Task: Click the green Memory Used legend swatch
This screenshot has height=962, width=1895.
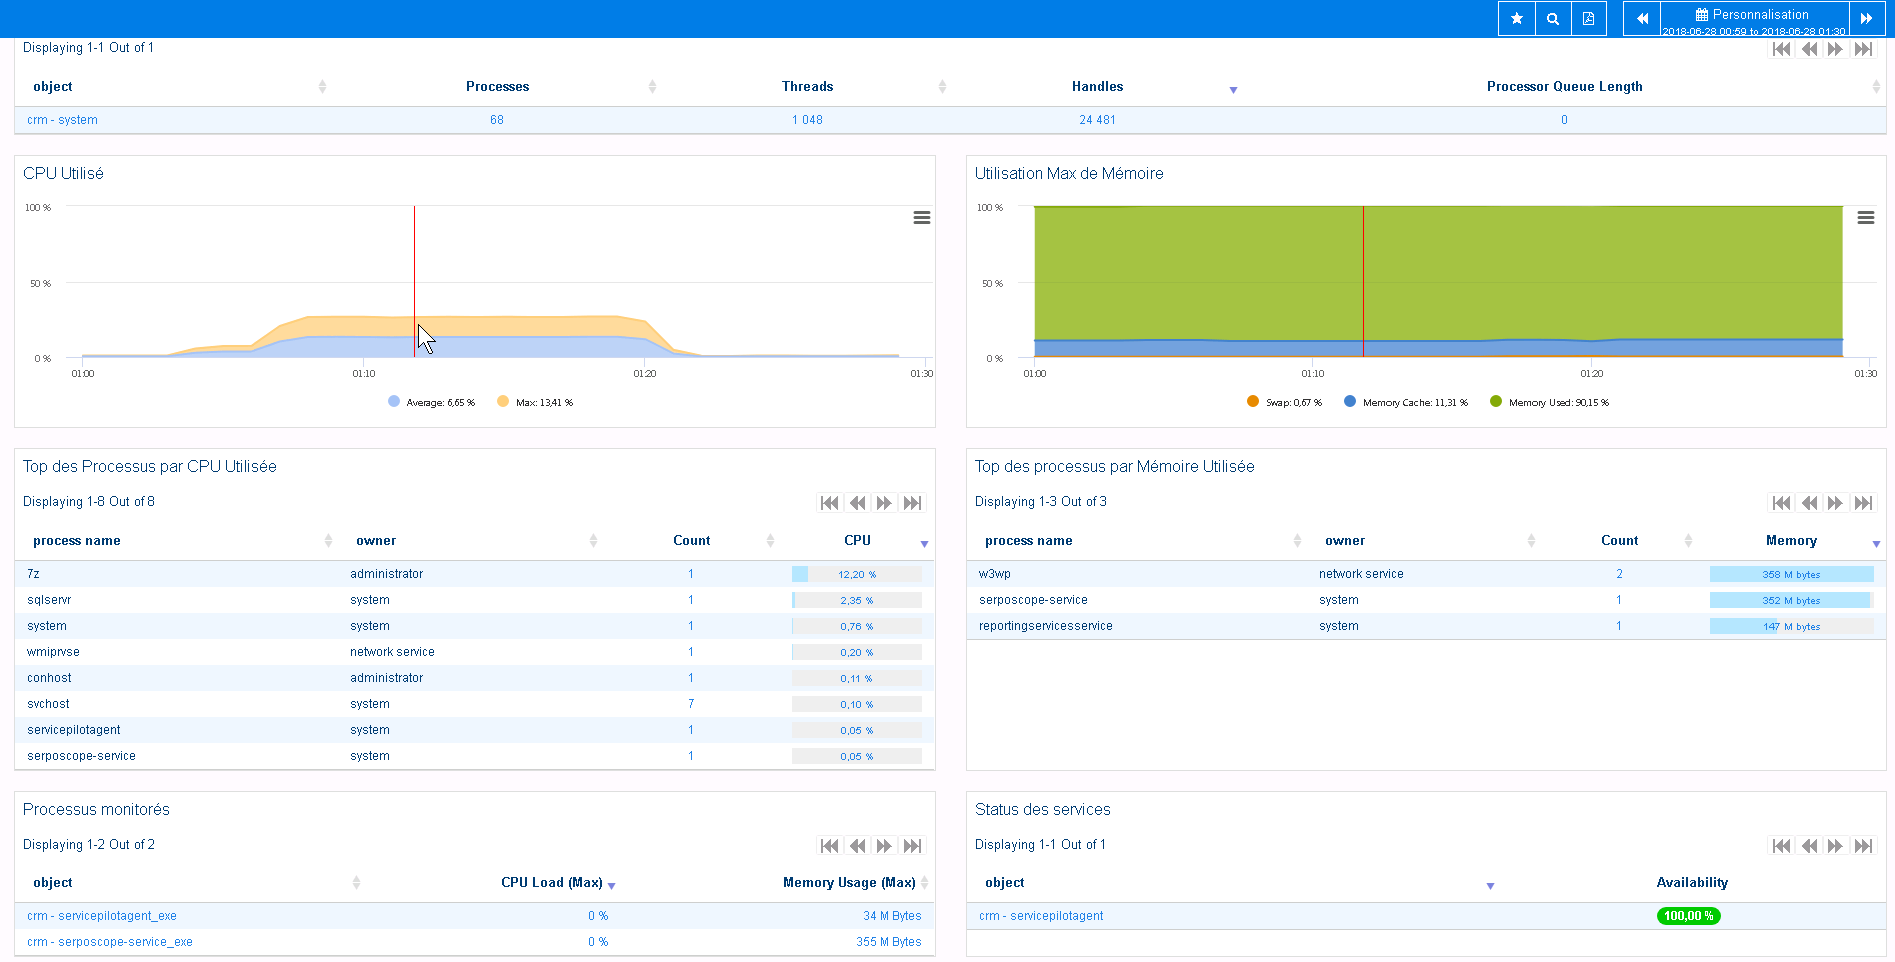Action: 1495,401
